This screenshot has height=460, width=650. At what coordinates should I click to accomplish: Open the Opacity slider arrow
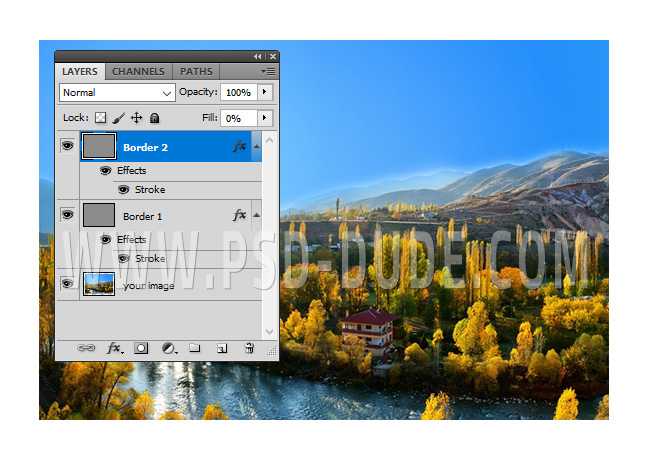[x=265, y=92]
